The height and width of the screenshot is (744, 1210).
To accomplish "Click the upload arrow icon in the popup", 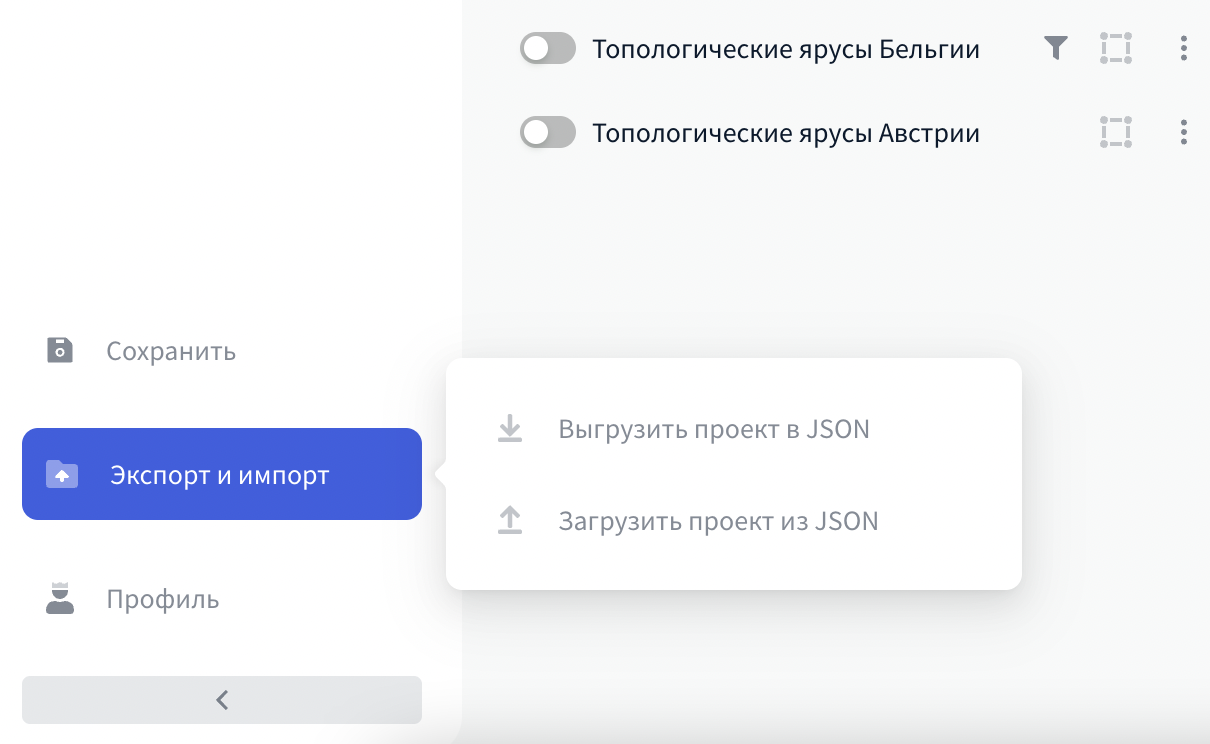I will pyautogui.click(x=510, y=521).
